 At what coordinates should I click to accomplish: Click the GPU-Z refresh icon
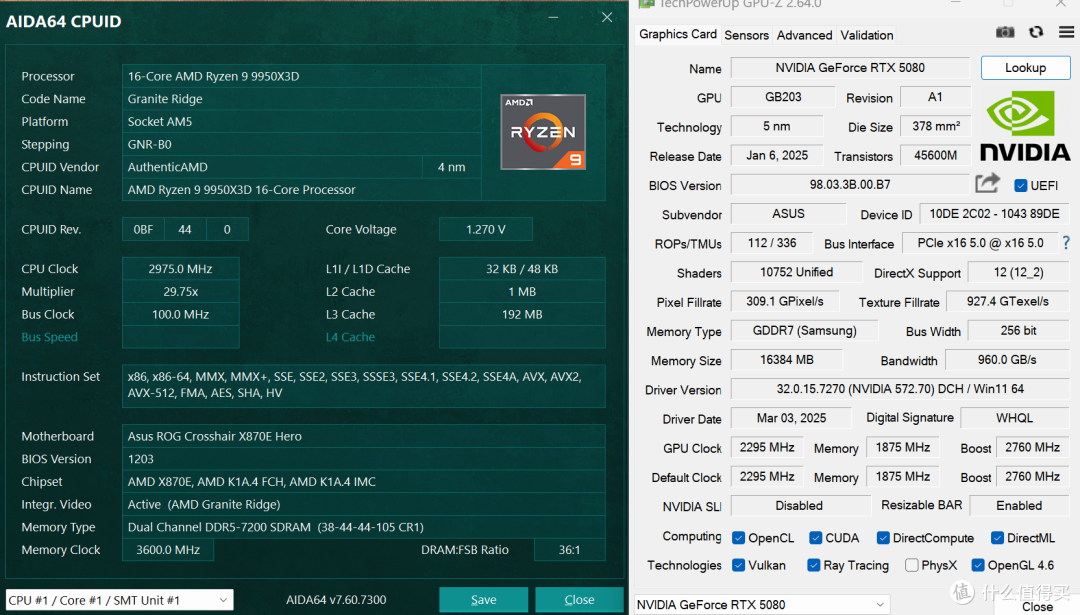[x=1036, y=32]
